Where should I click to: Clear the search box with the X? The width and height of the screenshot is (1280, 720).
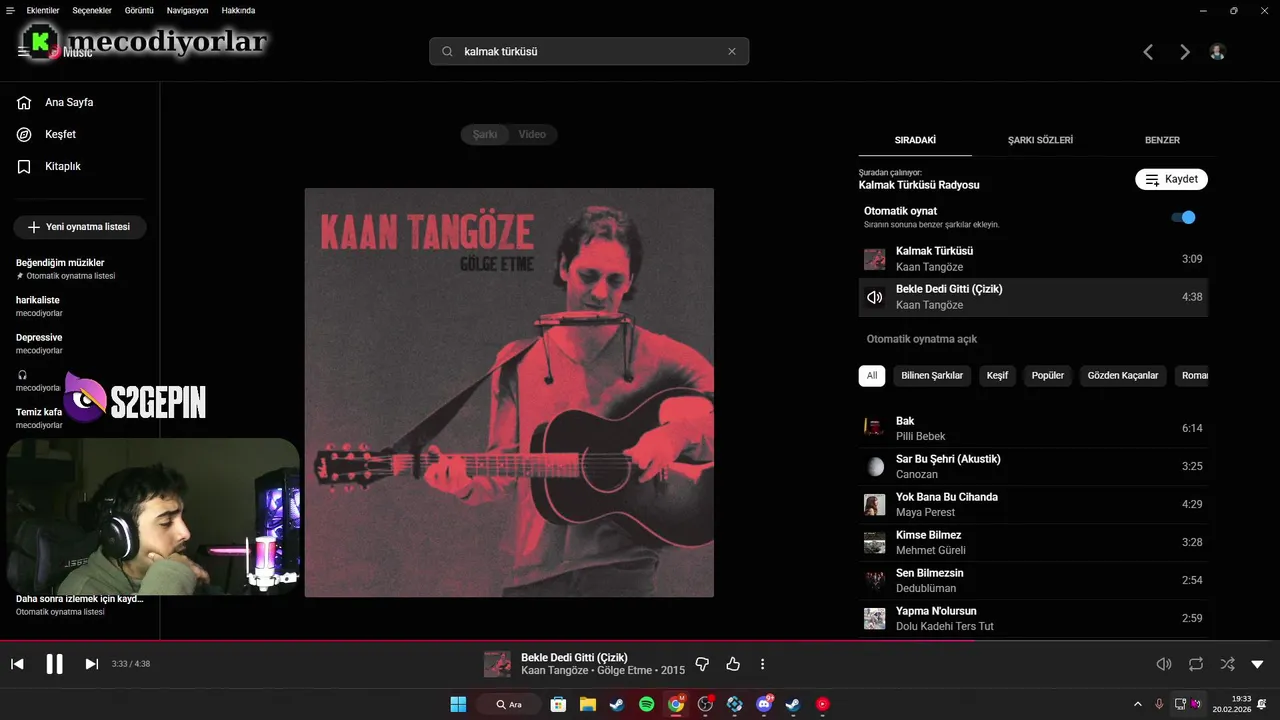pos(732,51)
